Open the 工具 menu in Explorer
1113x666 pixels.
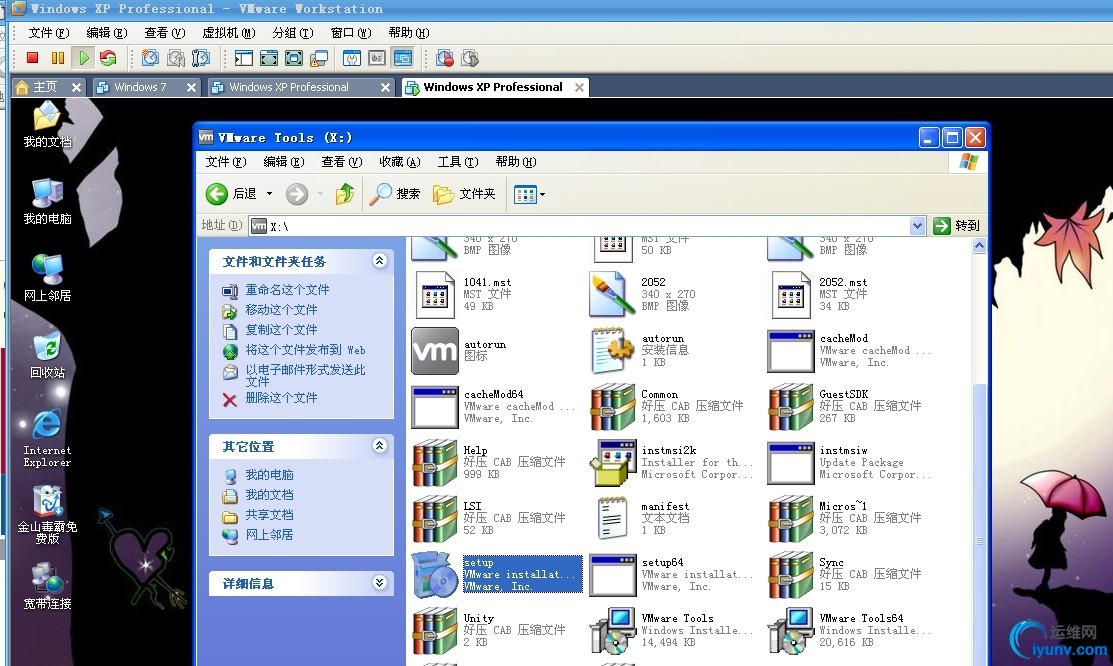pos(458,162)
